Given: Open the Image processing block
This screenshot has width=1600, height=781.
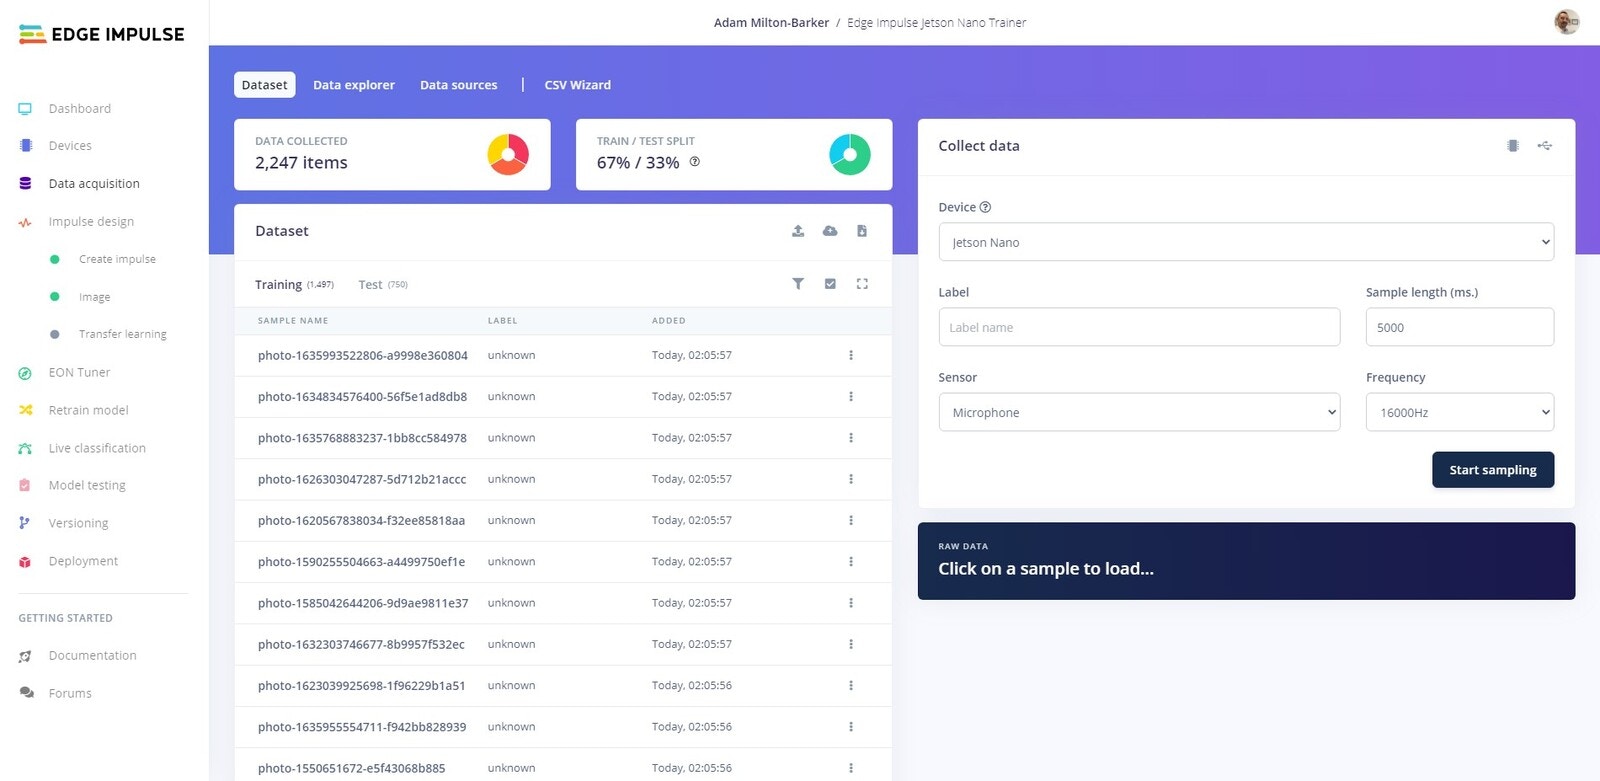Looking at the screenshot, I should point(94,297).
